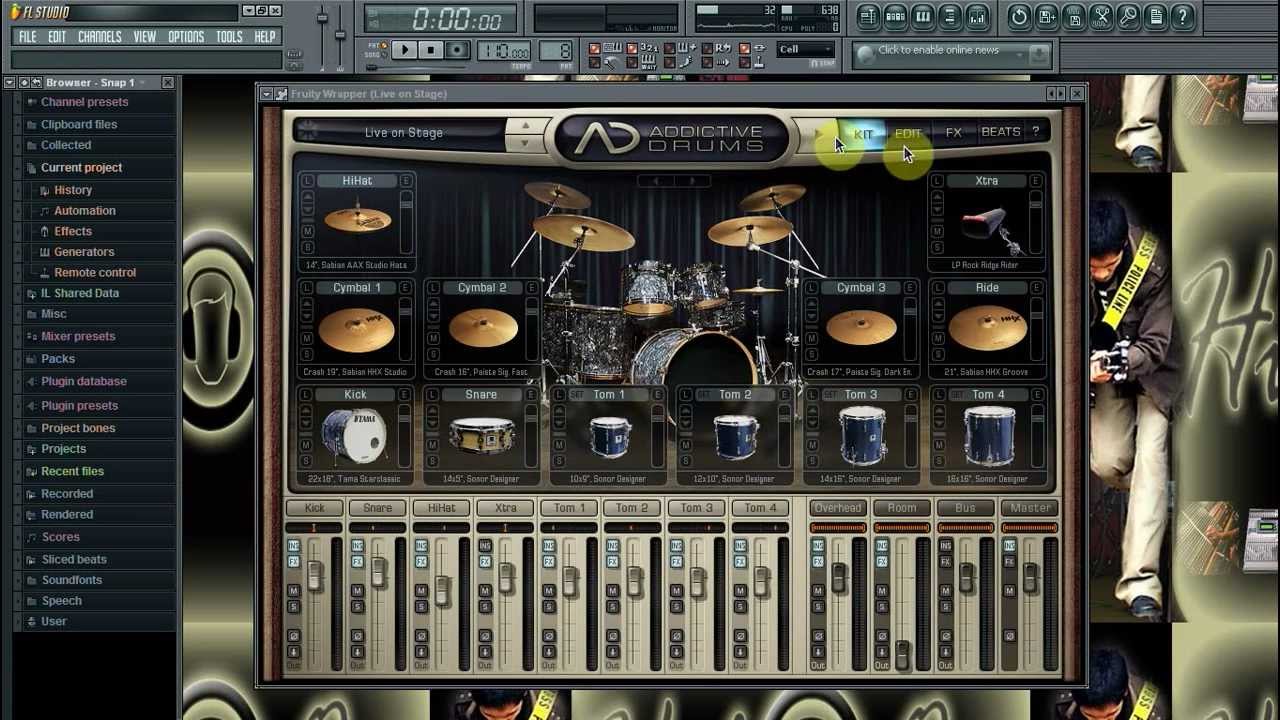The image size is (1280, 720).
Task: Open the mixer icon in FL toolbar
Action: tap(977, 17)
